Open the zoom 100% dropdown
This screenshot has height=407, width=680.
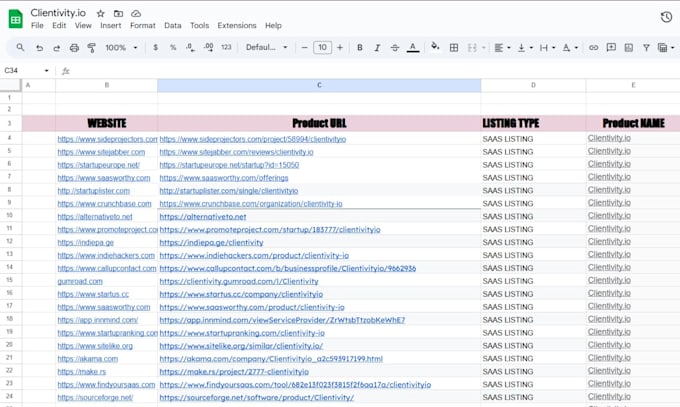[x=121, y=47]
